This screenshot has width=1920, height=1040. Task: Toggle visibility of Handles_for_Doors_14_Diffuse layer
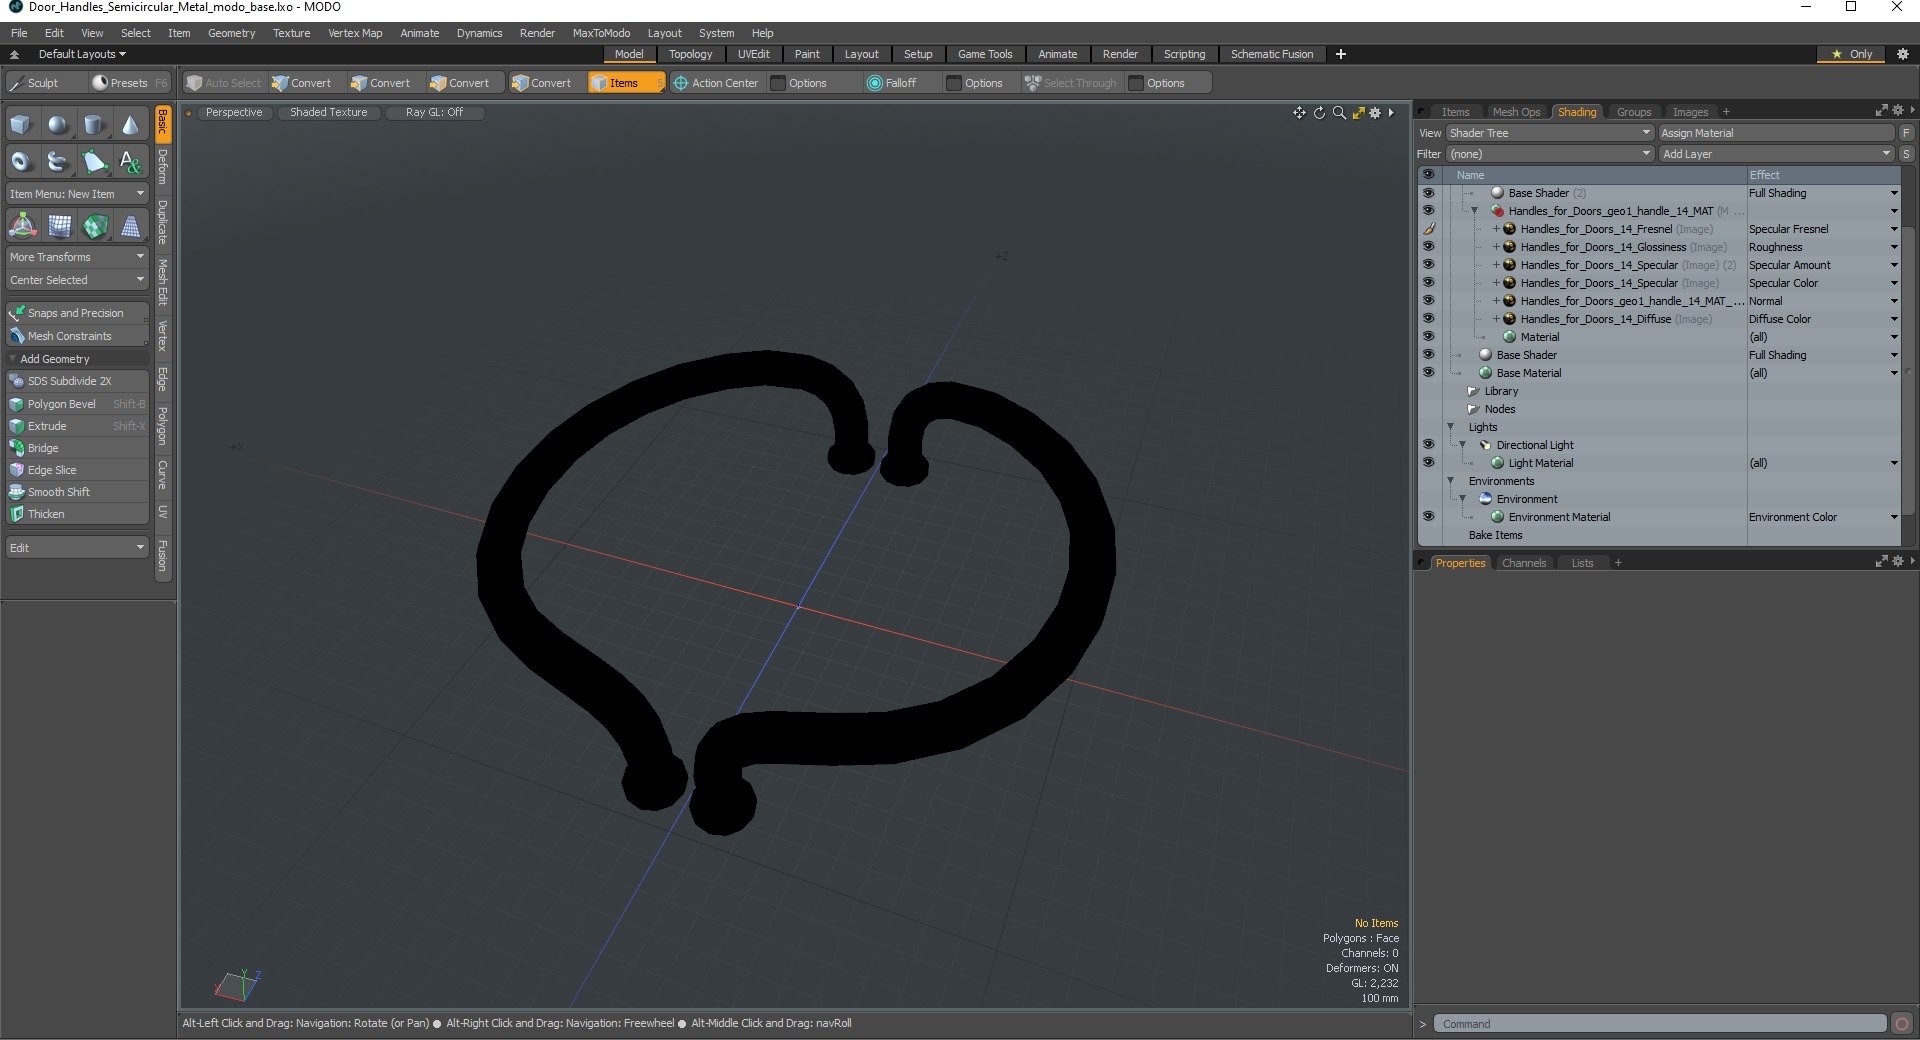click(x=1428, y=319)
